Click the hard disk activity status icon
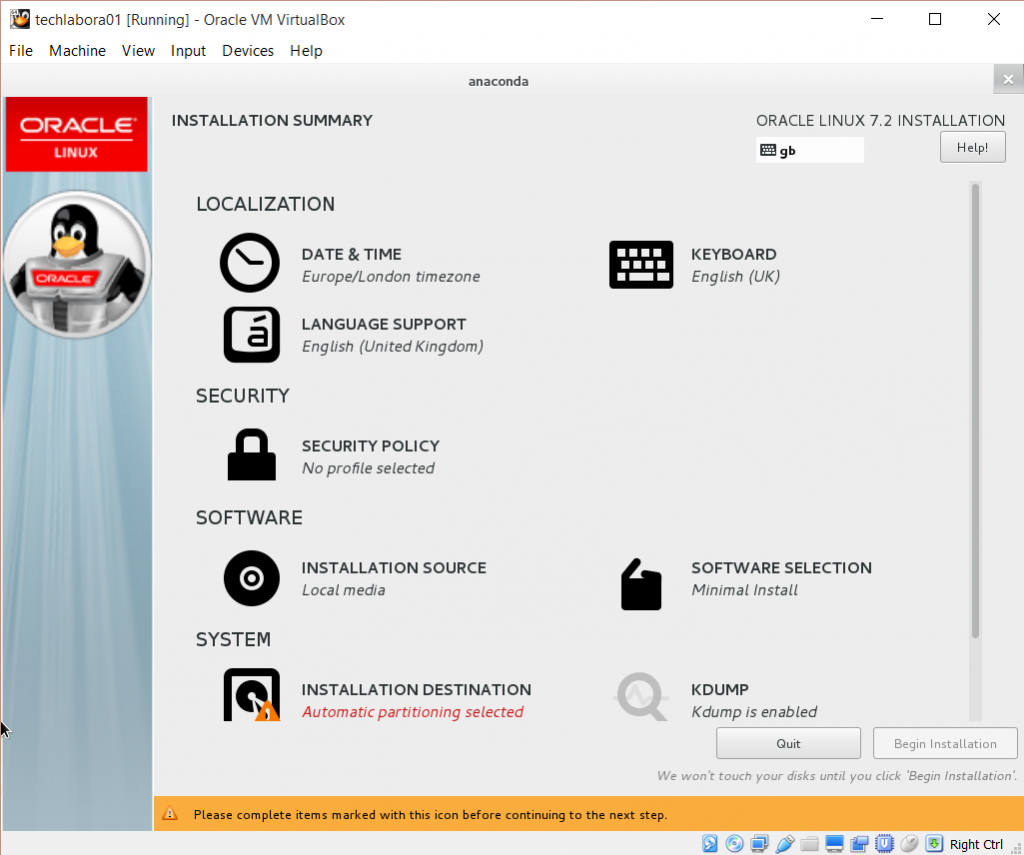 point(710,843)
